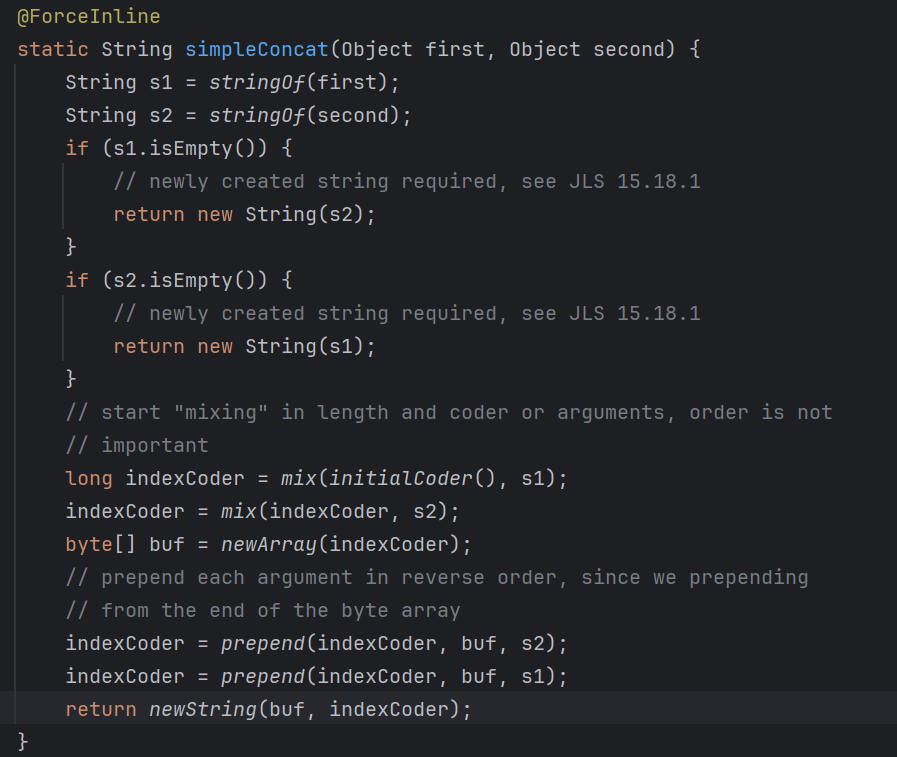This screenshot has width=897, height=757.
Task: Click stringOf in the s2 declaration
Action: coord(257,116)
